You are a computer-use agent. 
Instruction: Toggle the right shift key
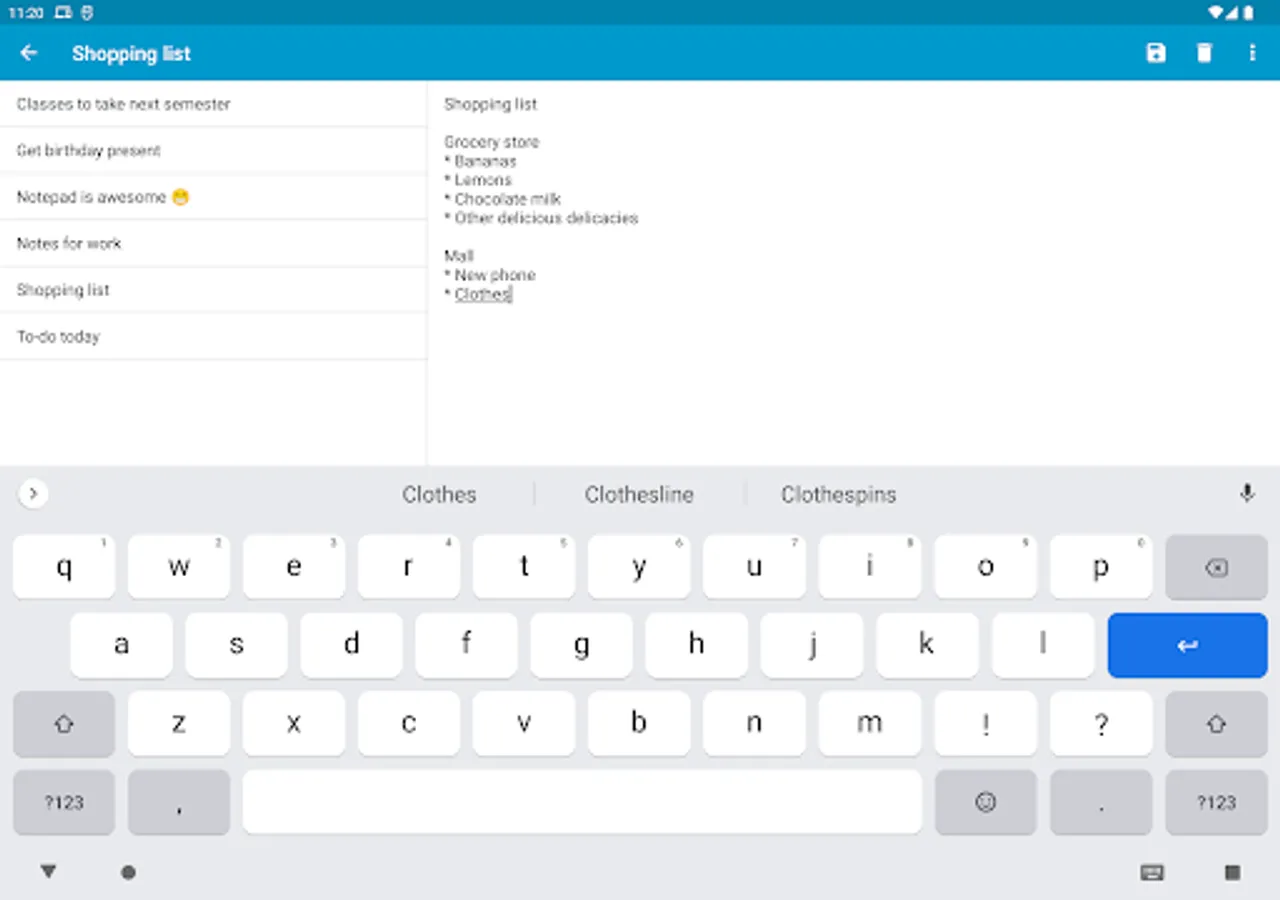(x=1216, y=723)
